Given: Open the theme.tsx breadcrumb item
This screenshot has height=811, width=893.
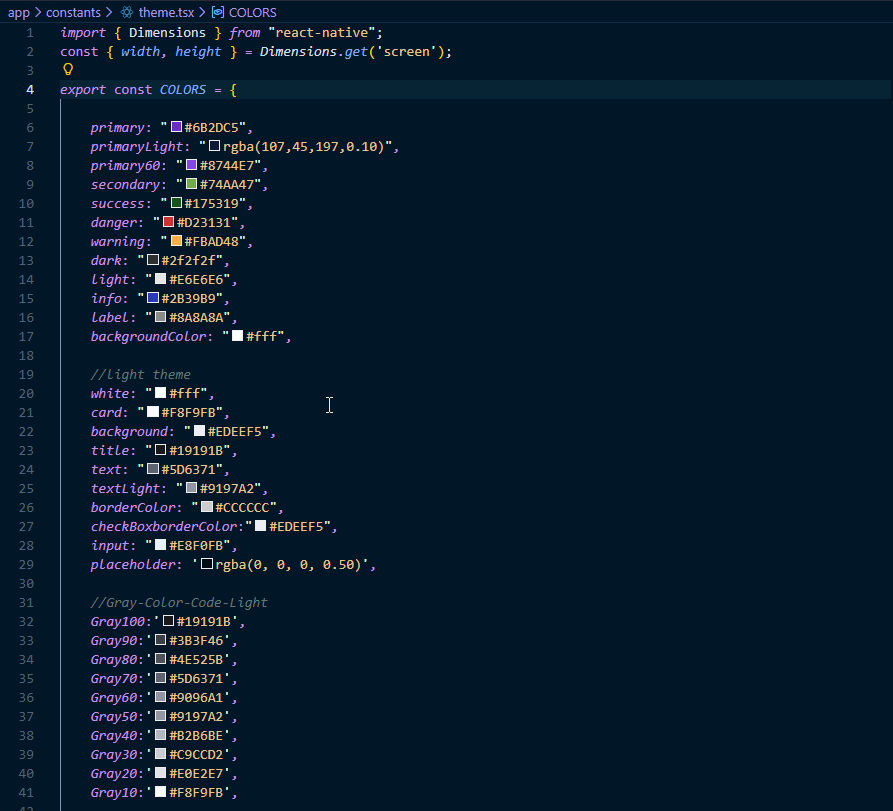Looking at the screenshot, I should pos(167,13).
